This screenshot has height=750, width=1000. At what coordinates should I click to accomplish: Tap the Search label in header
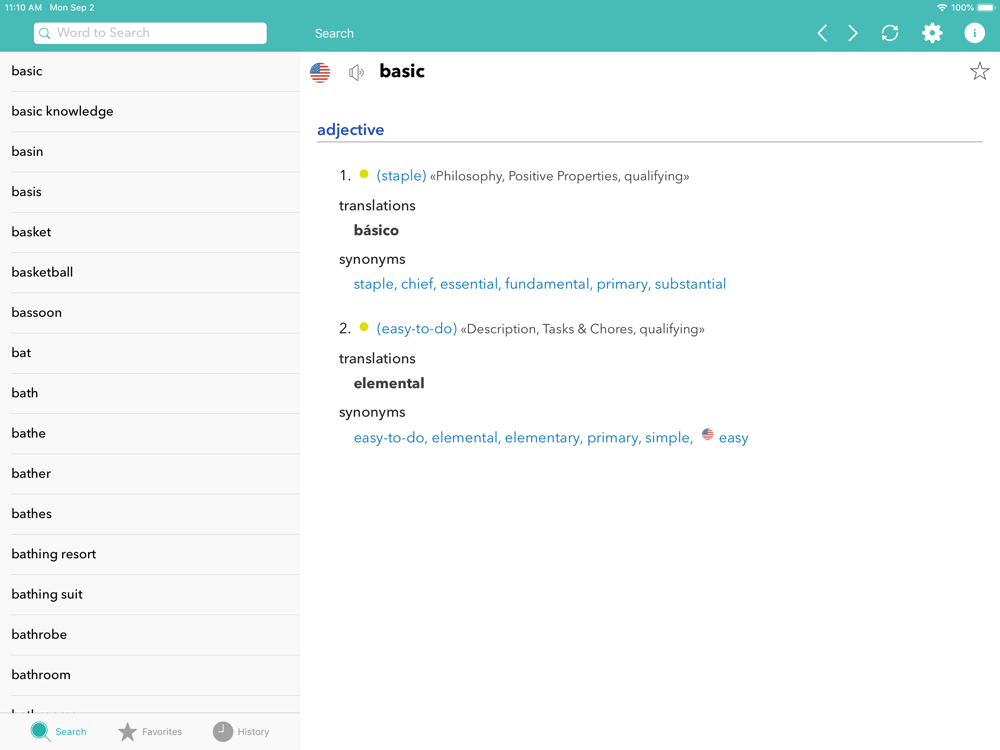334,33
